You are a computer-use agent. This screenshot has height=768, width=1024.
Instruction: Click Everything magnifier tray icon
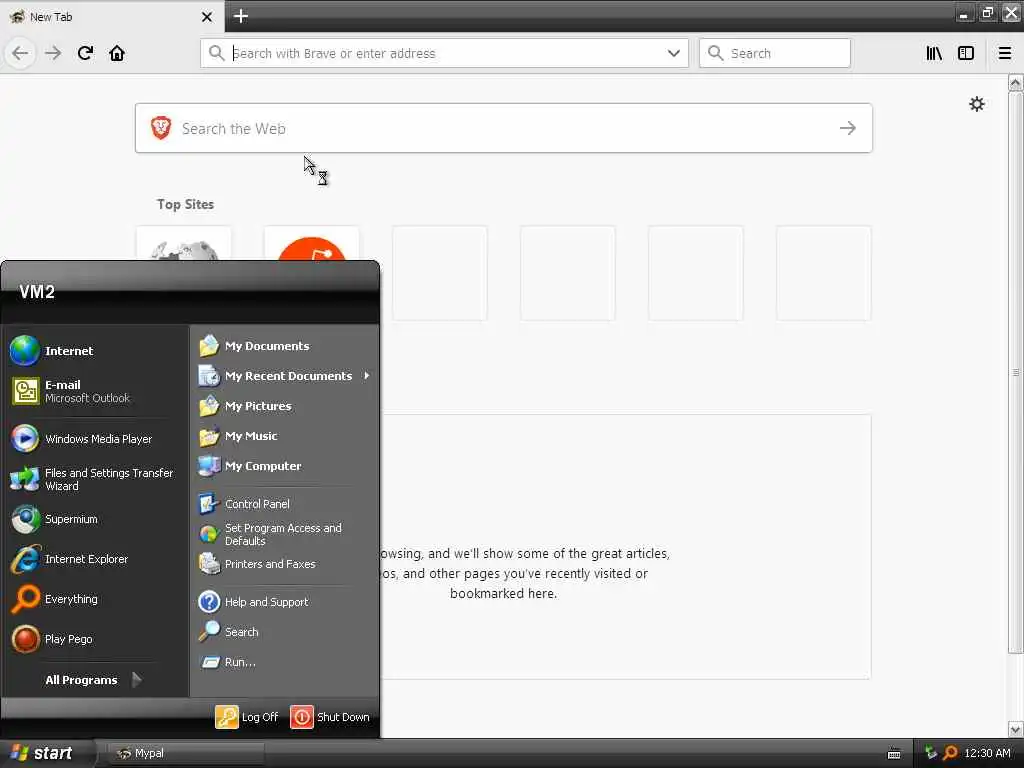pyautogui.click(x=950, y=753)
